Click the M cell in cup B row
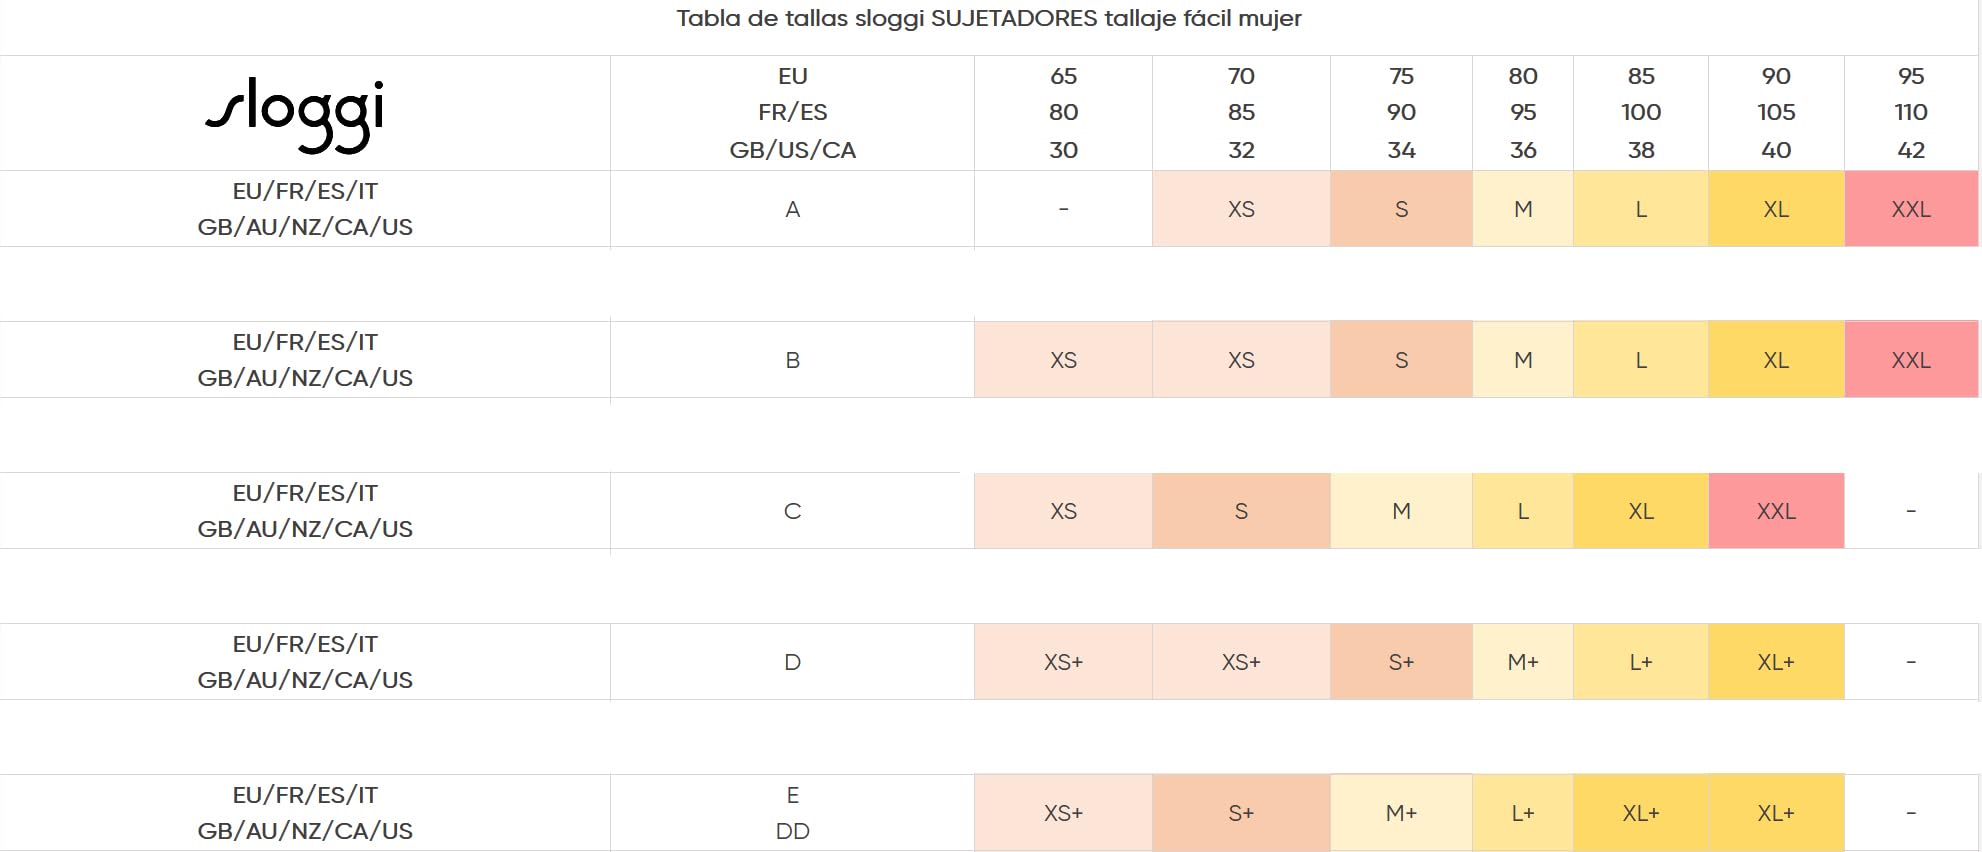The height and width of the screenshot is (852, 1982). (x=1523, y=360)
